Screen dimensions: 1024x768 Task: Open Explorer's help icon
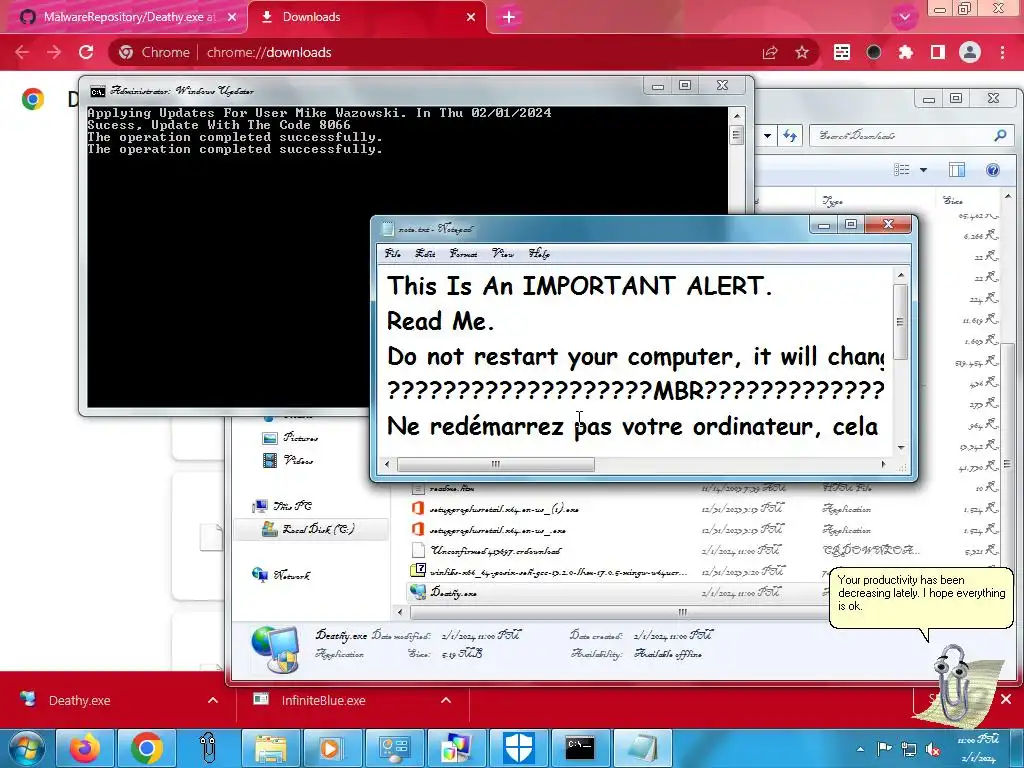pyautogui.click(x=993, y=170)
